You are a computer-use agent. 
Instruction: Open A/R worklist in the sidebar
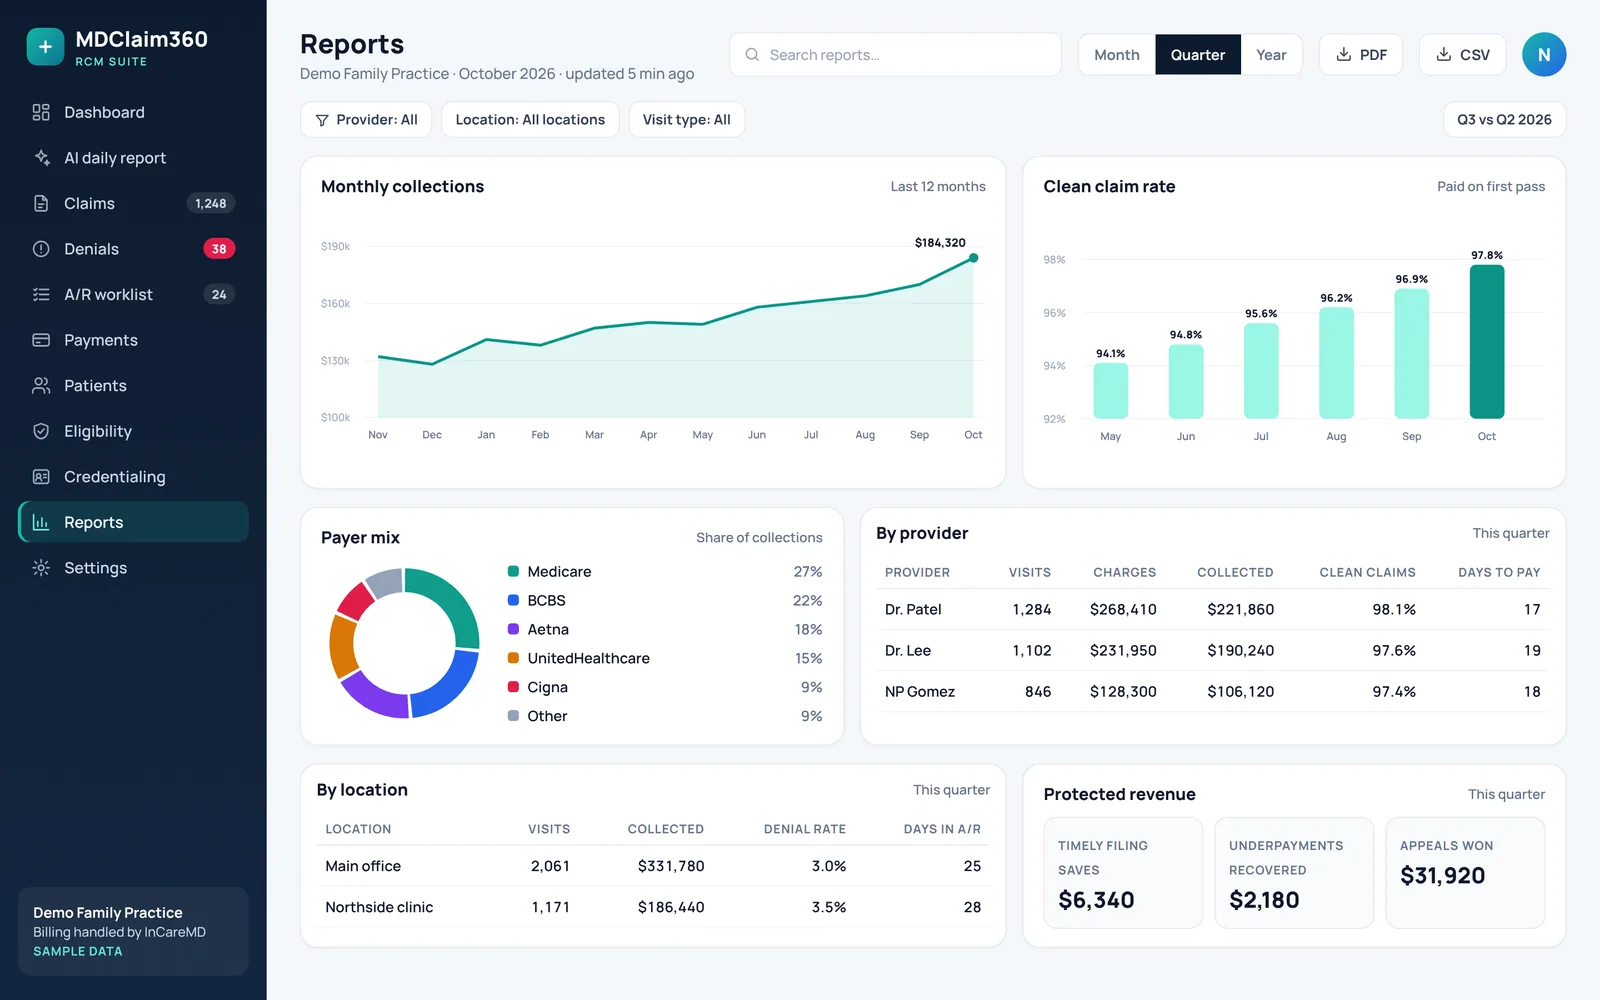click(133, 294)
